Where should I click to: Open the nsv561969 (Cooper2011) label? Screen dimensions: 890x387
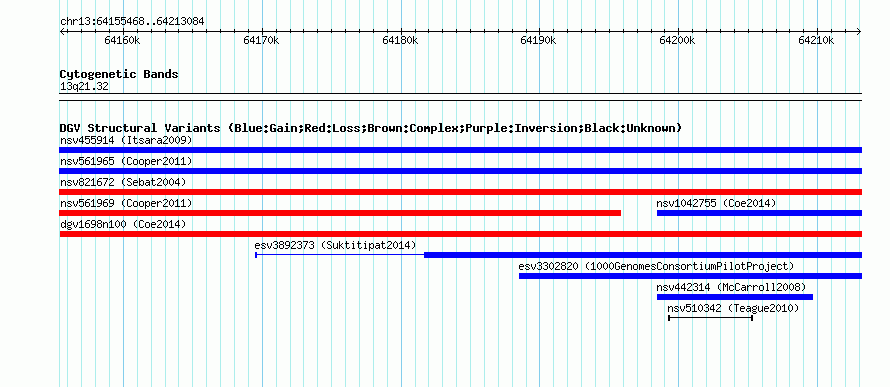click(x=126, y=203)
